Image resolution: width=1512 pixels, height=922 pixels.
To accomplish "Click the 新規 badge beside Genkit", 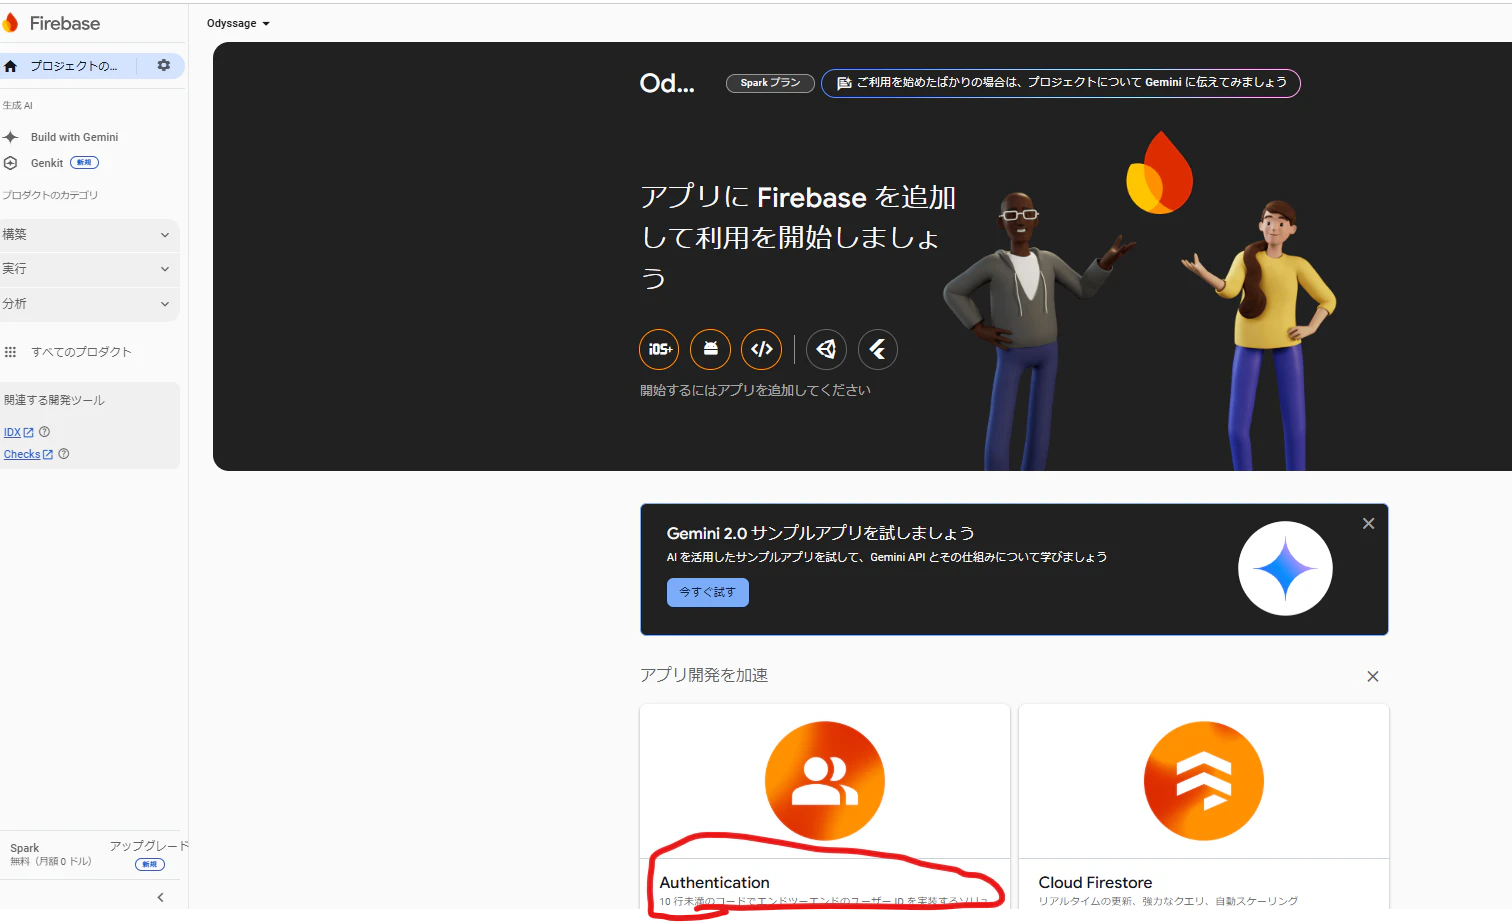I will tap(84, 163).
